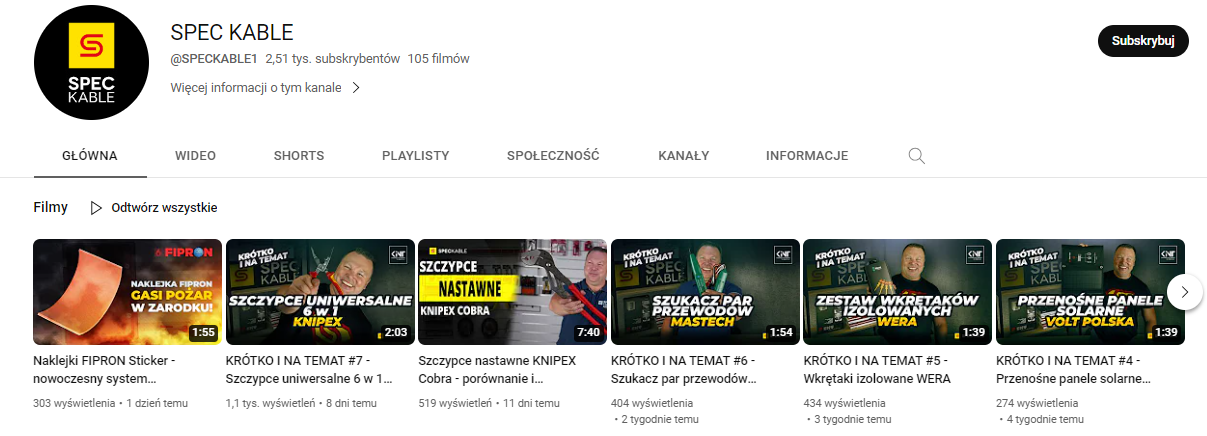Image resolution: width=1207 pixels, height=436 pixels.
Task: Click the Filmy section heading
Action: click(51, 208)
